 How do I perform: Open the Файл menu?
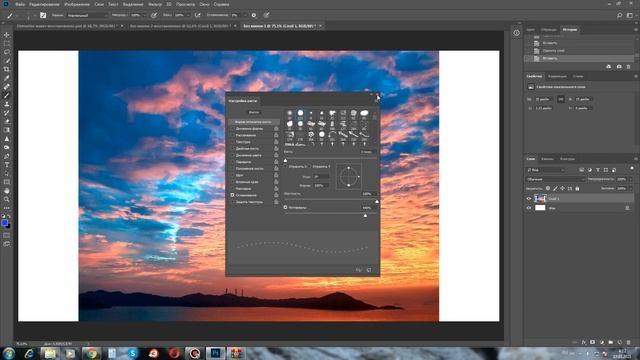click(20, 4)
